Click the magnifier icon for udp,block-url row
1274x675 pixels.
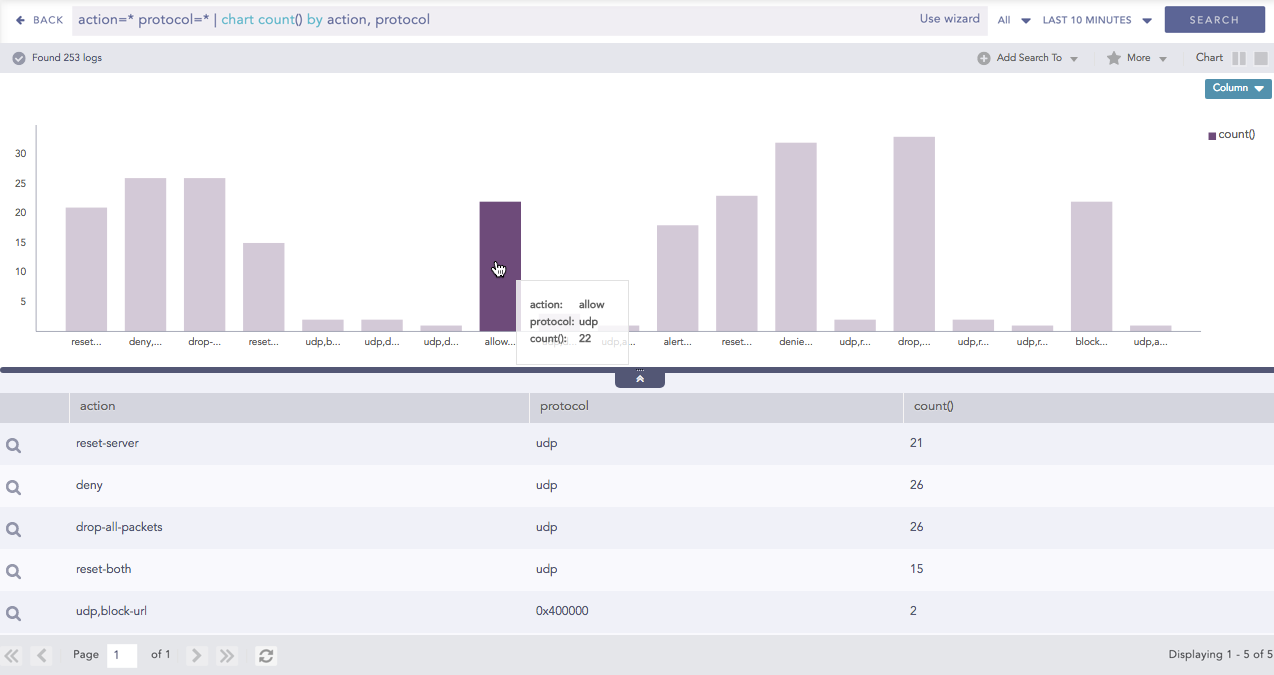click(13, 614)
